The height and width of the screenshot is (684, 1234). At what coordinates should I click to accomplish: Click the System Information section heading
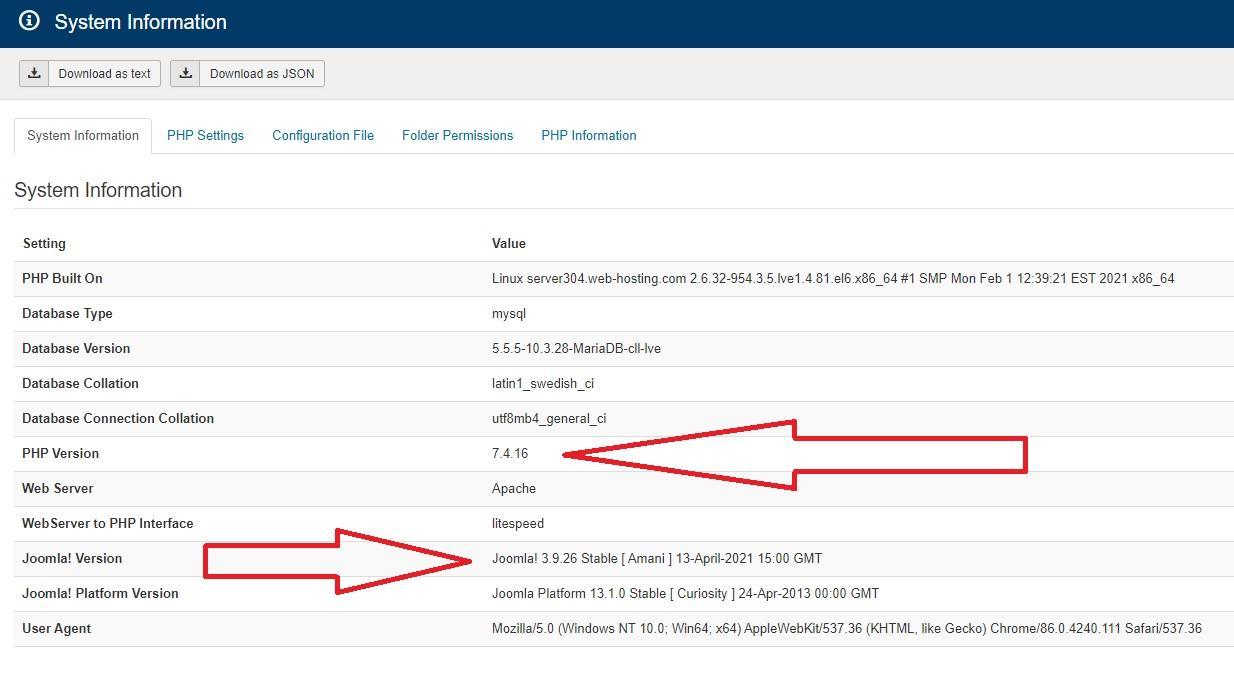point(98,190)
